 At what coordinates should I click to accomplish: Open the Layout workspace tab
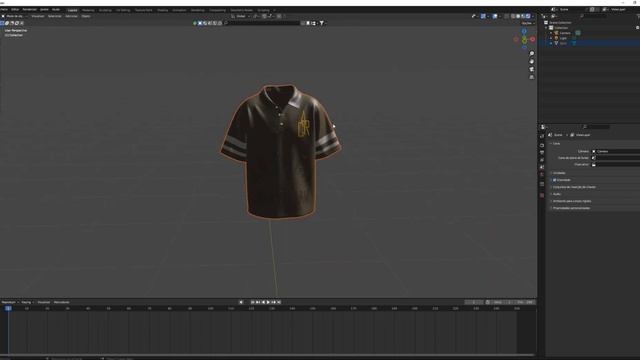point(73,10)
